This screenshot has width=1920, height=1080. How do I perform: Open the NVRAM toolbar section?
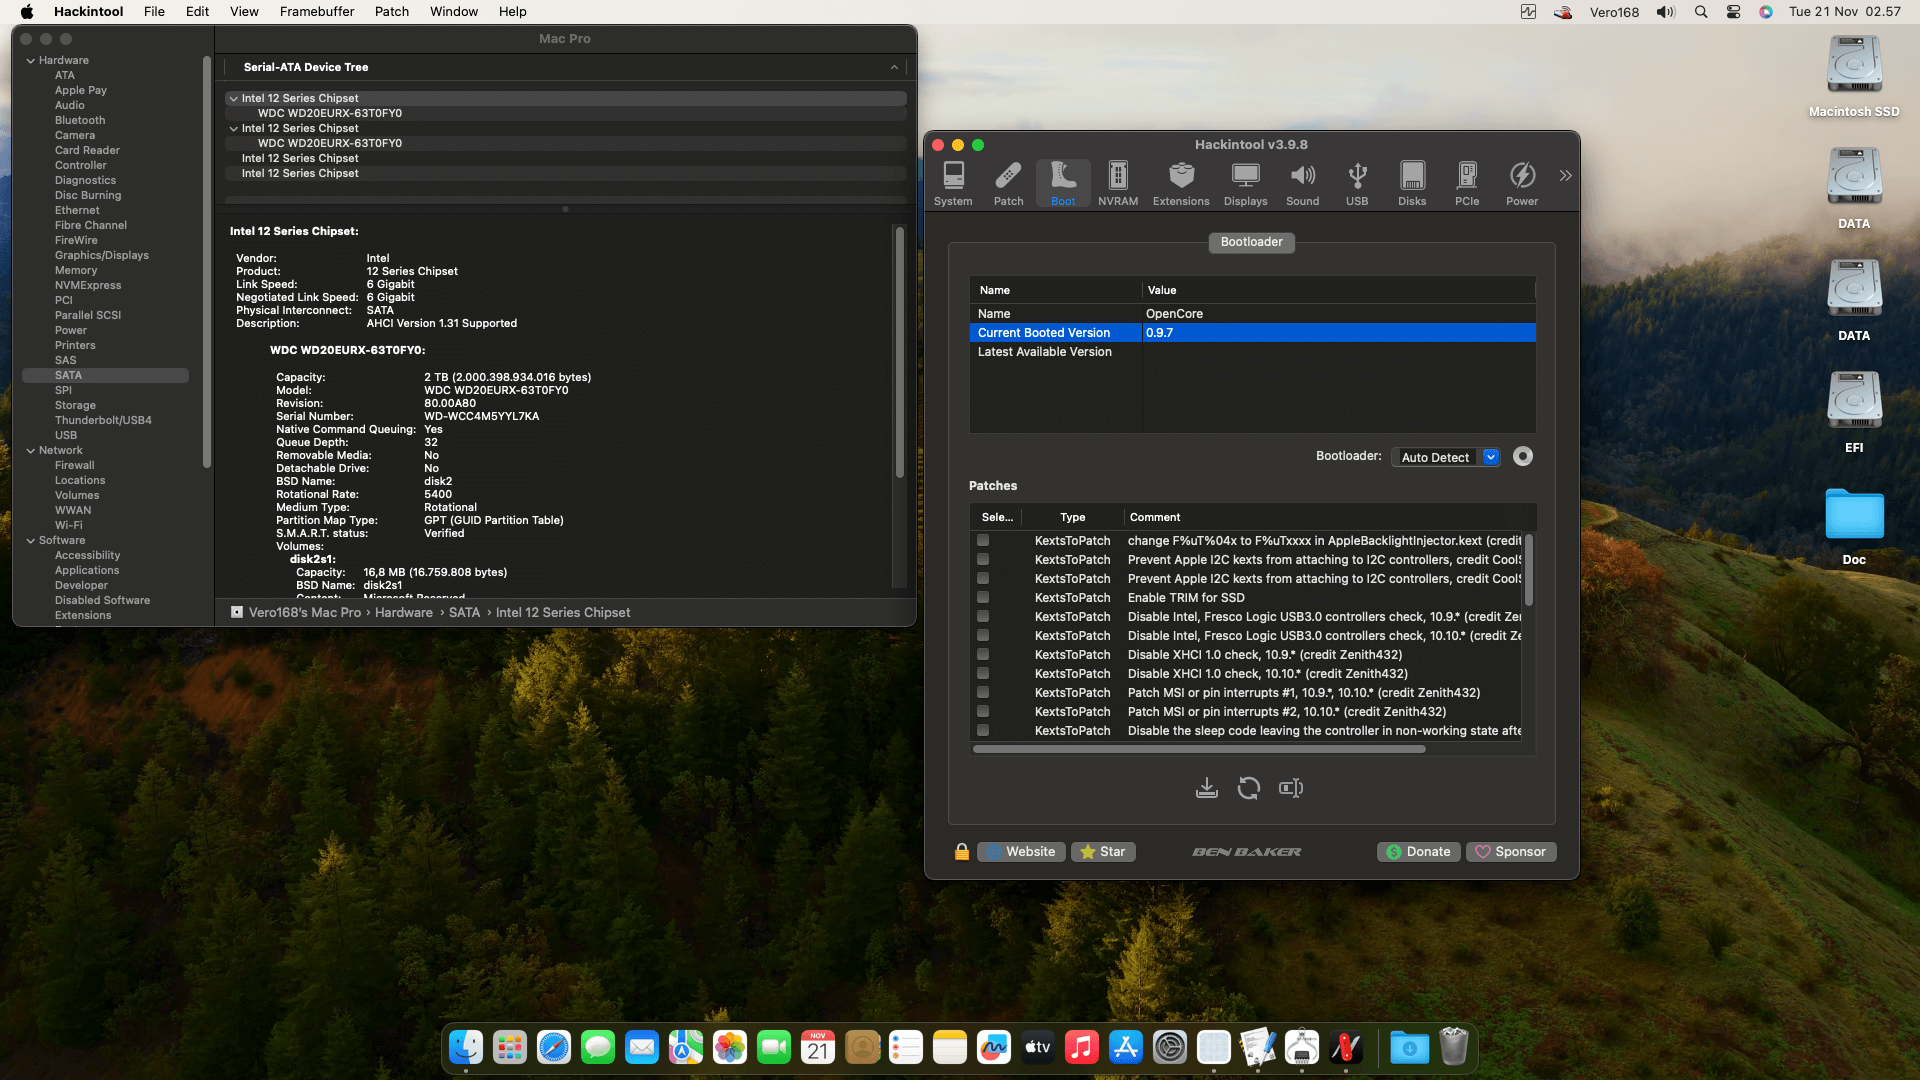pyautogui.click(x=1117, y=183)
